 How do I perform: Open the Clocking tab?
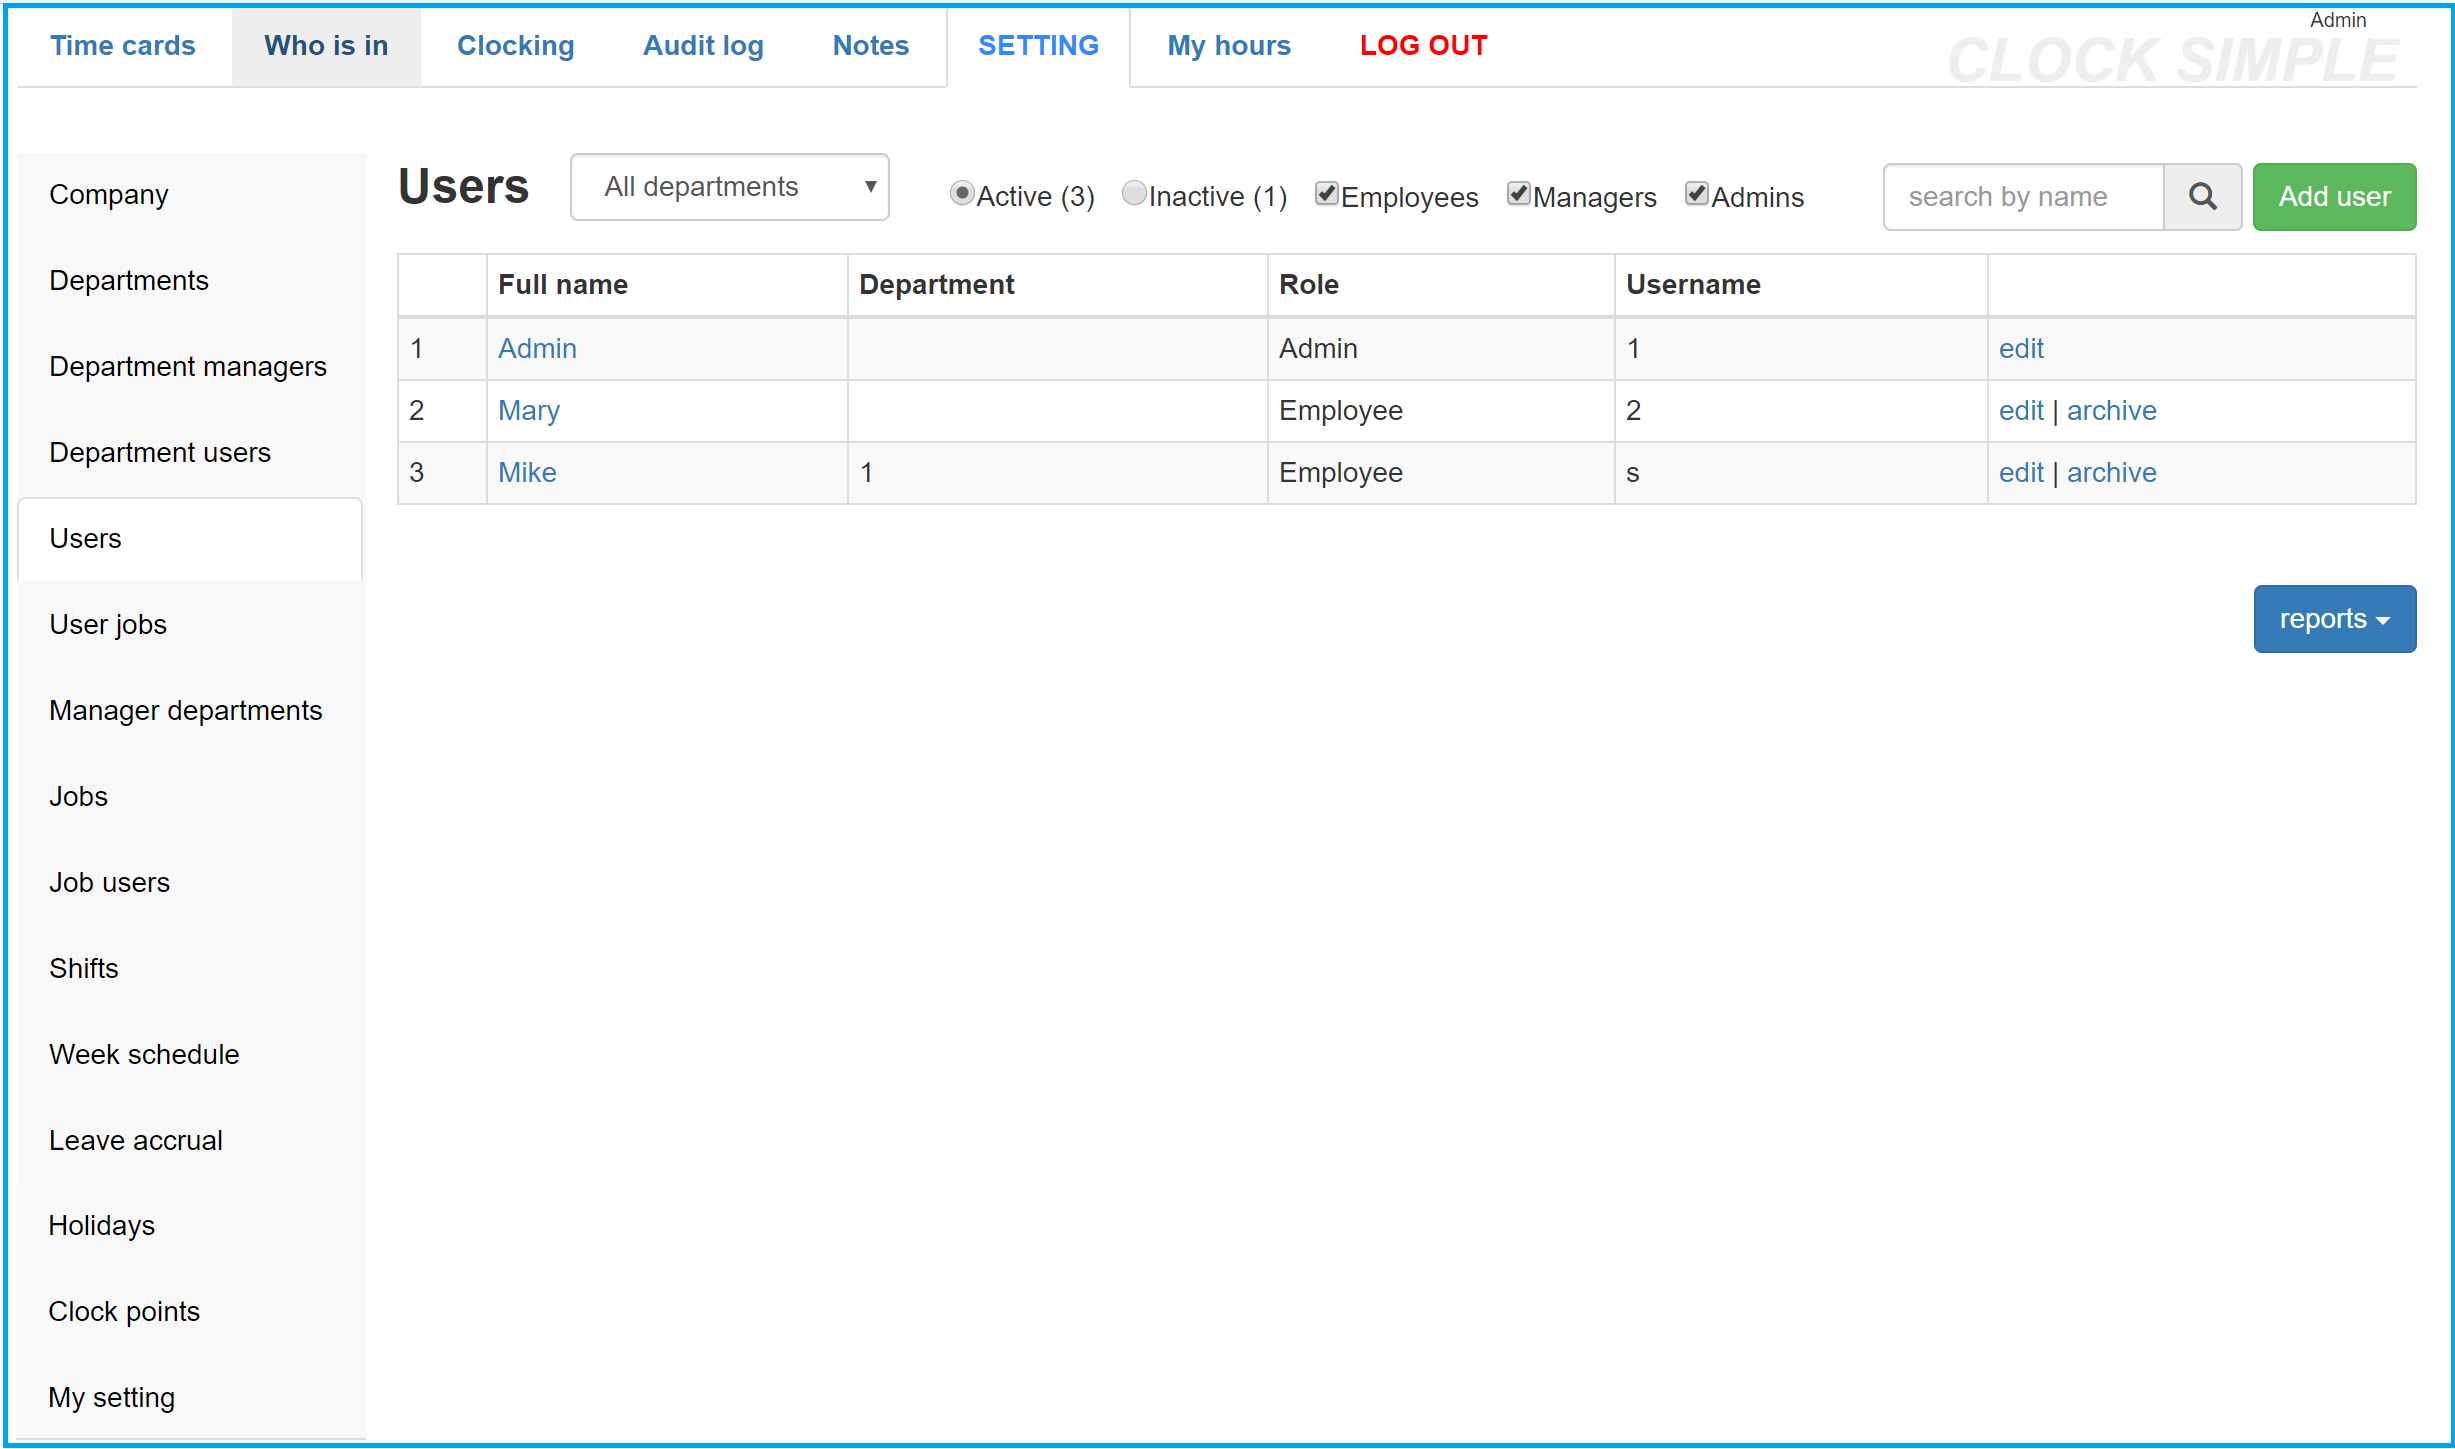tap(516, 46)
